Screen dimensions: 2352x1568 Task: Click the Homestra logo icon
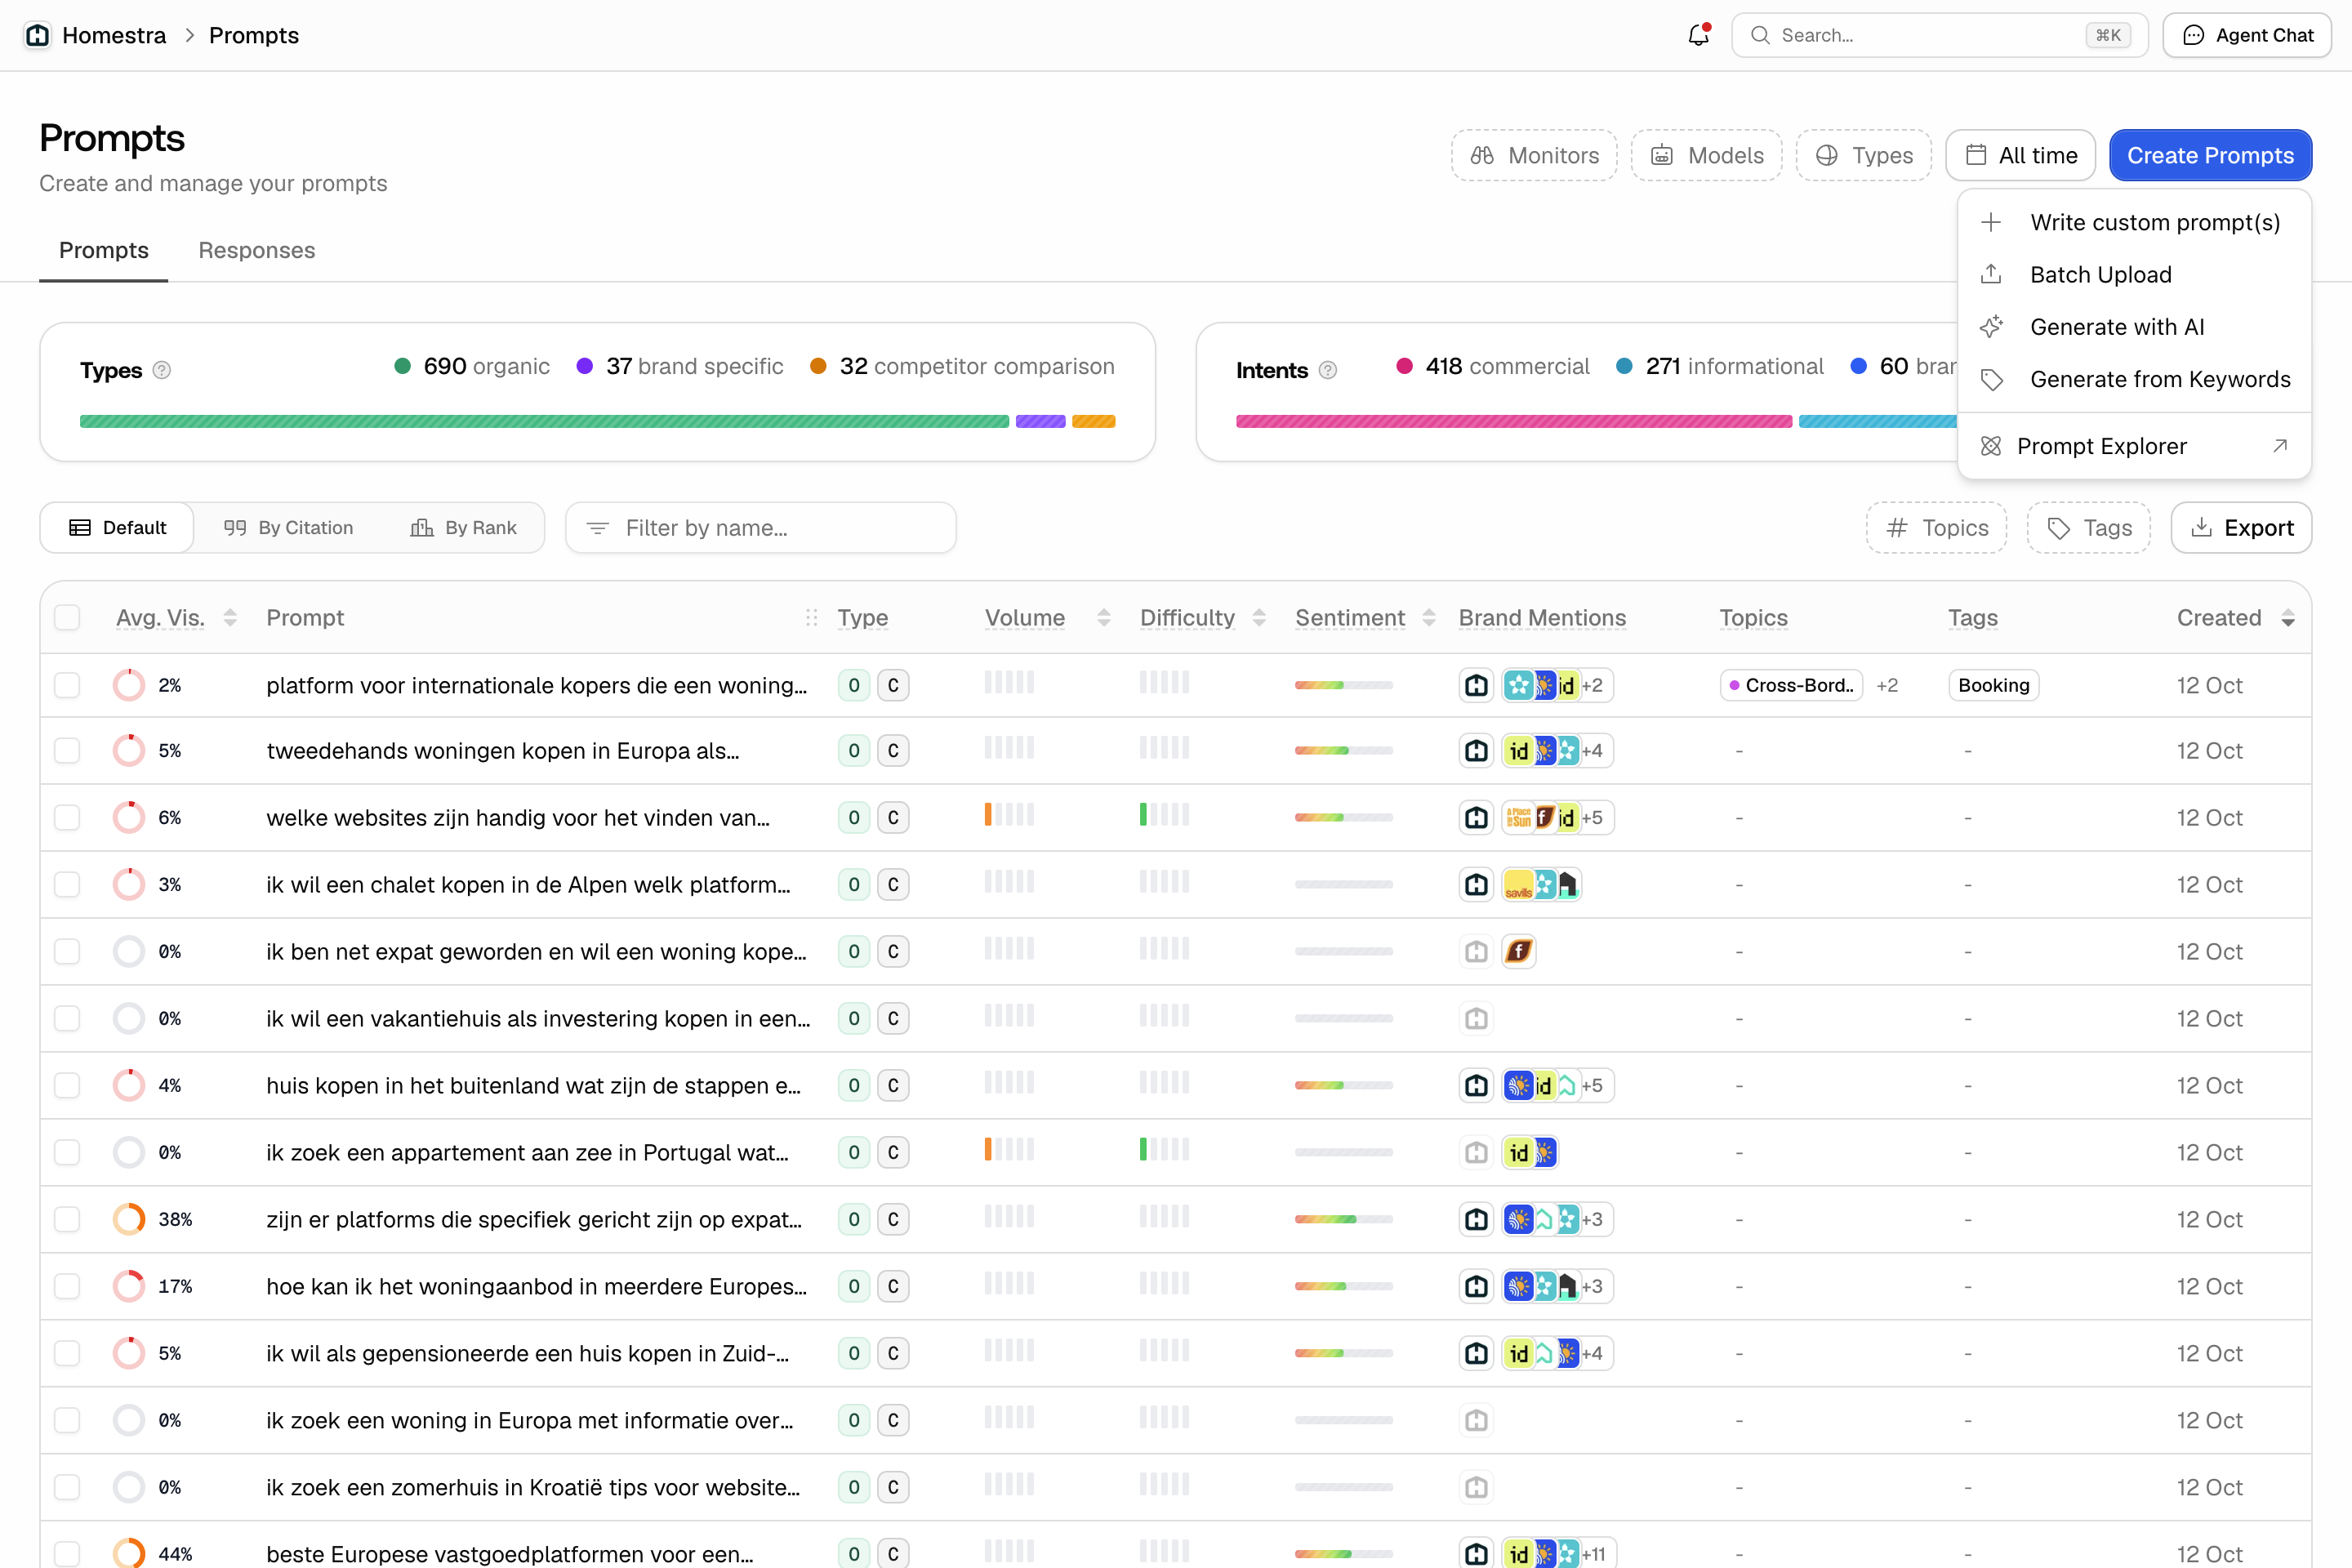point(37,35)
